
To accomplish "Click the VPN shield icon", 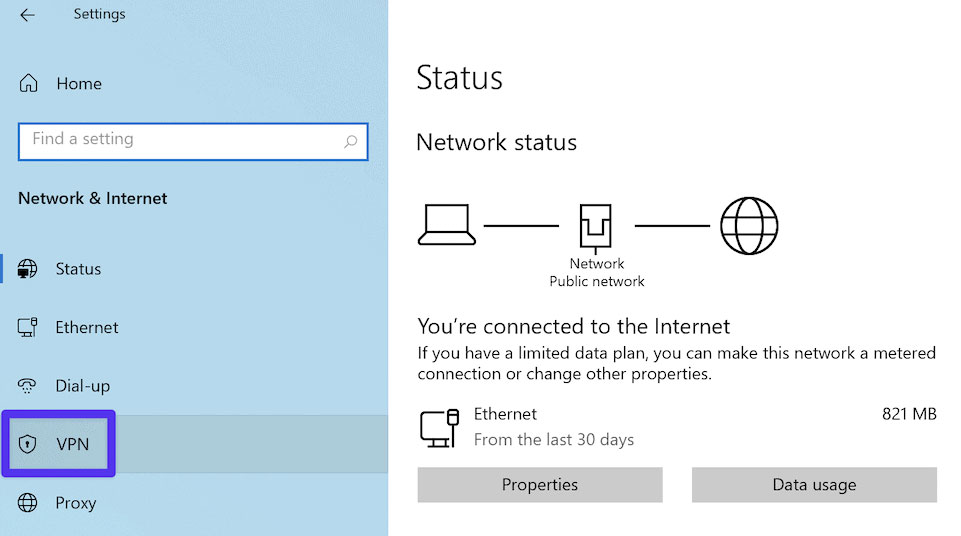I will point(28,444).
